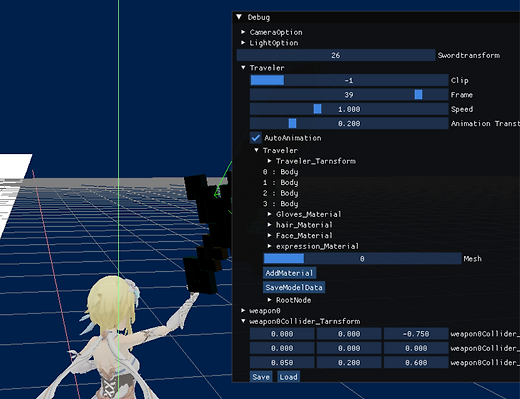Expand Gloves_Material node
The image size is (520, 399).
click(269, 214)
